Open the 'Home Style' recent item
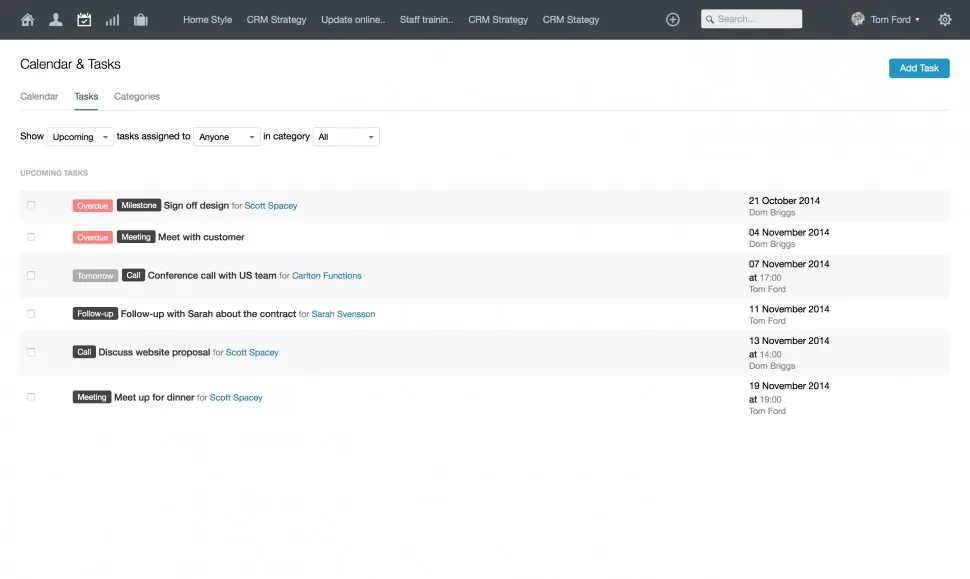This screenshot has height=579, width=970. click(207, 20)
